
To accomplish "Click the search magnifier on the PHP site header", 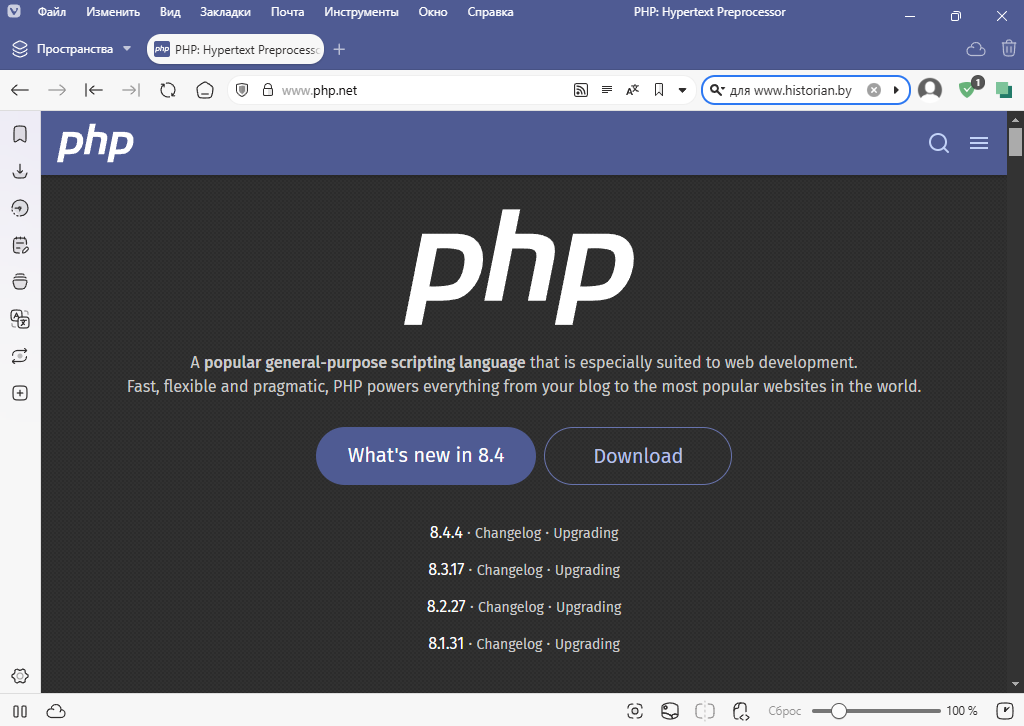I will [938, 144].
